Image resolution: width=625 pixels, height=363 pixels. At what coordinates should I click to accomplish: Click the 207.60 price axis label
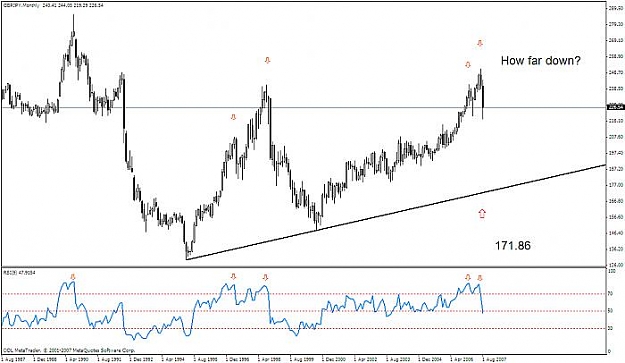click(x=616, y=137)
